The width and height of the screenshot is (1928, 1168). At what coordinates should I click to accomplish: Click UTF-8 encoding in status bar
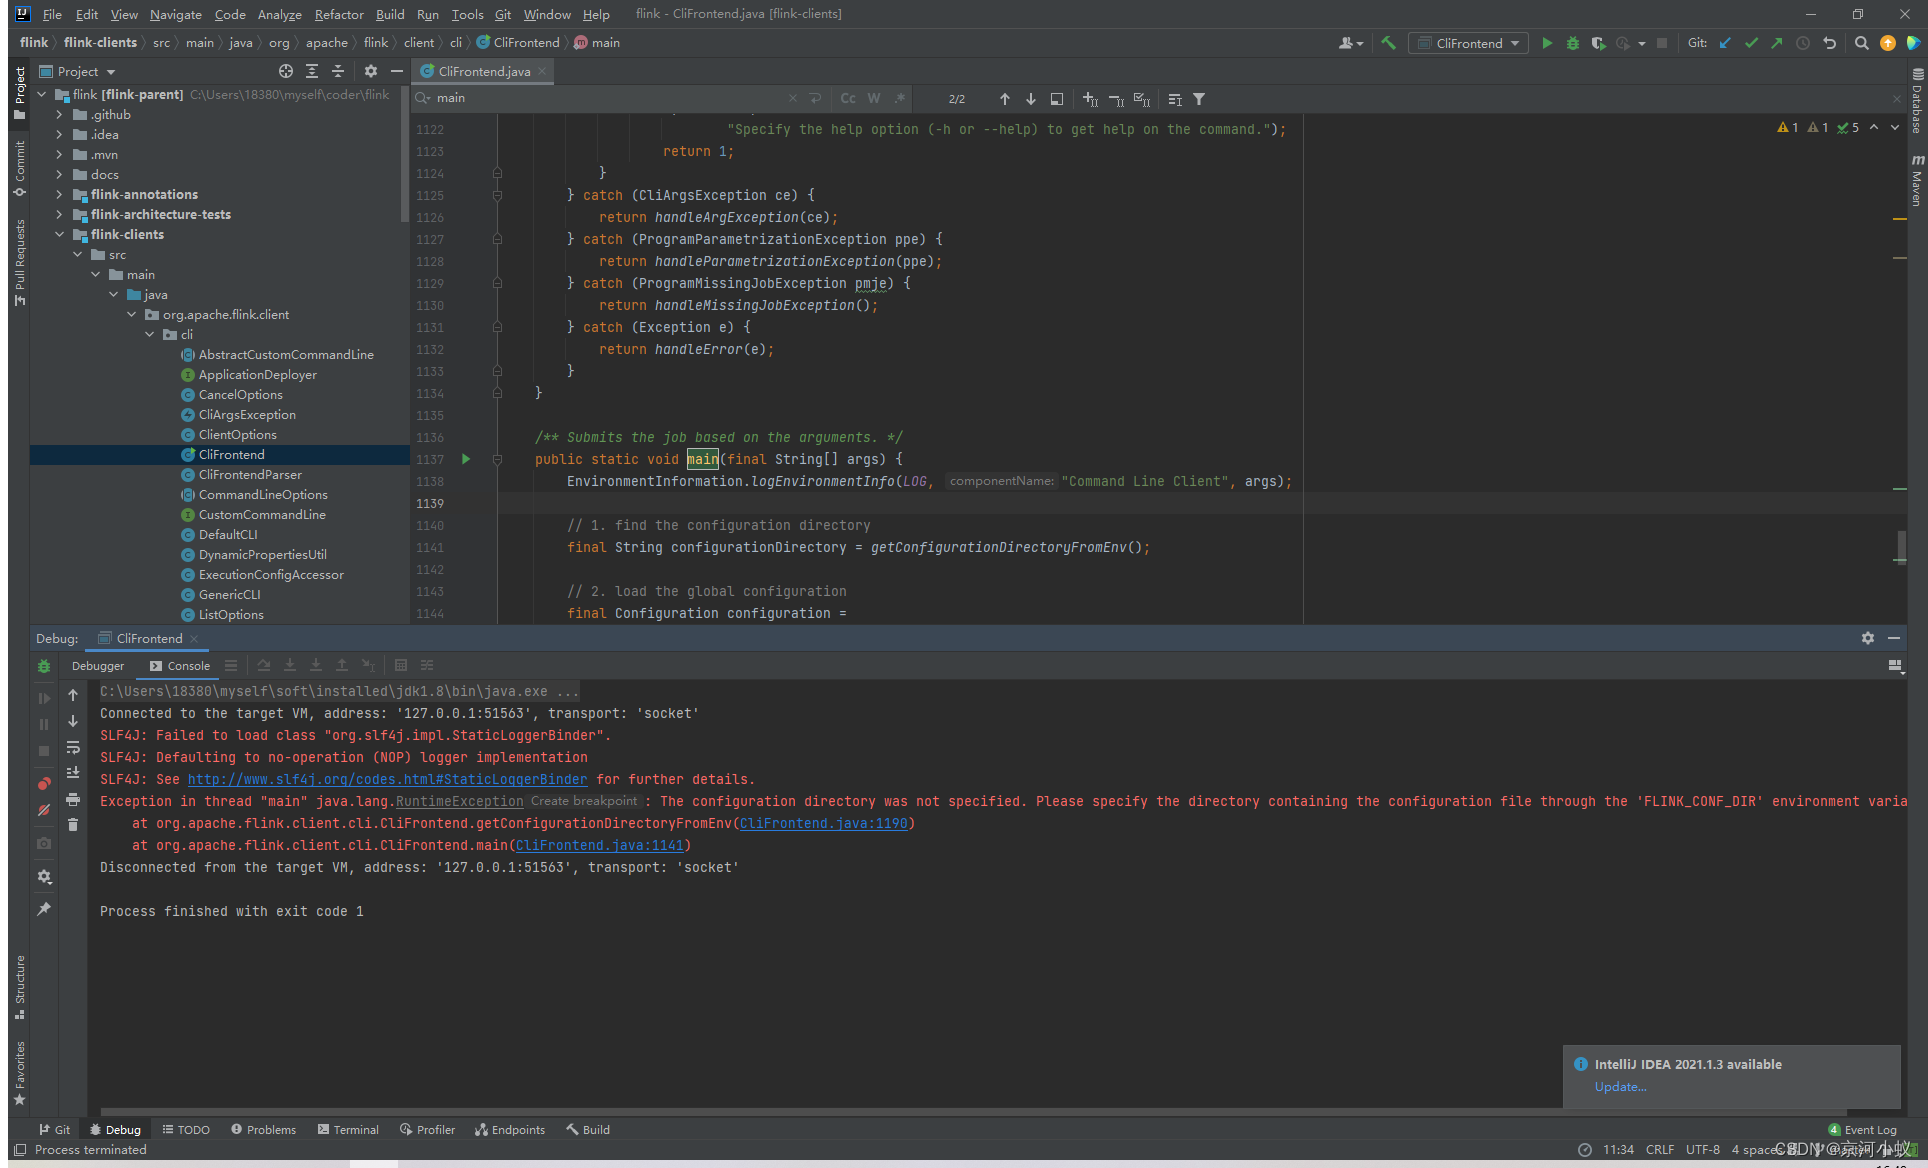point(1702,1150)
